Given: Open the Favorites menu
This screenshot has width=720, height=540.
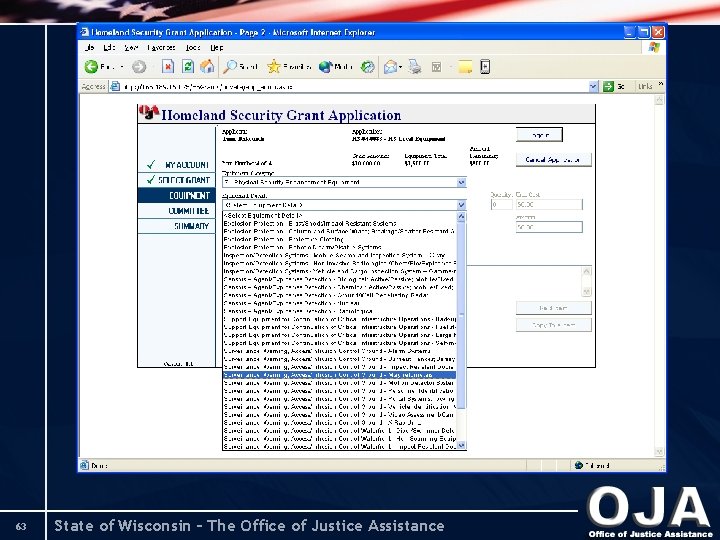Looking at the screenshot, I should (x=161, y=47).
